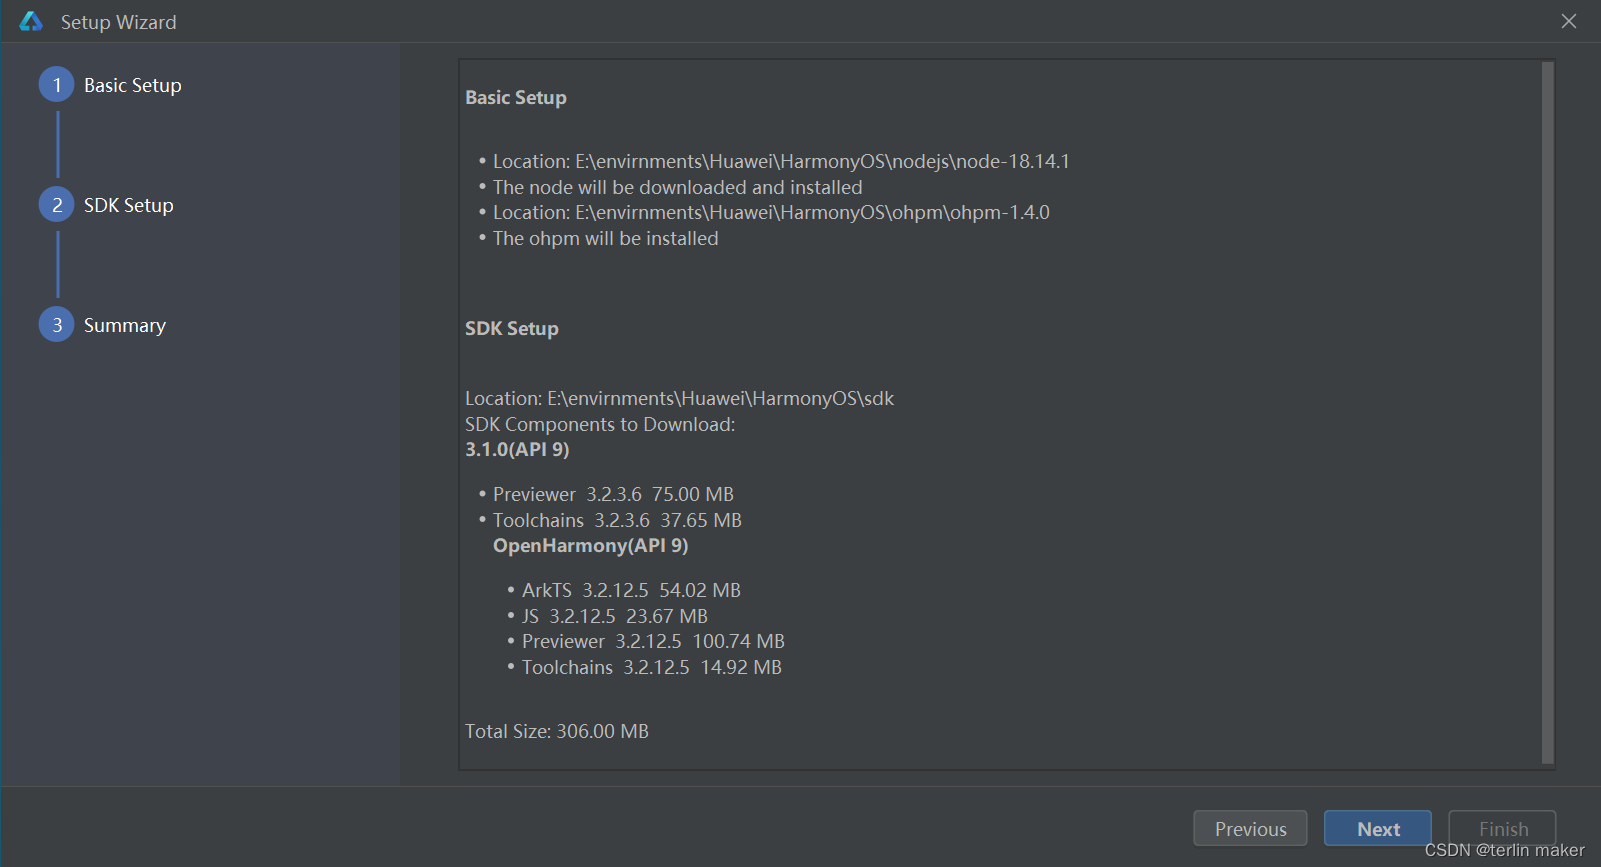Screen dimensions: 1601x867
Task: Click 'Previewer 3.2.12.5 100.74 MB' entry
Action: (x=653, y=641)
